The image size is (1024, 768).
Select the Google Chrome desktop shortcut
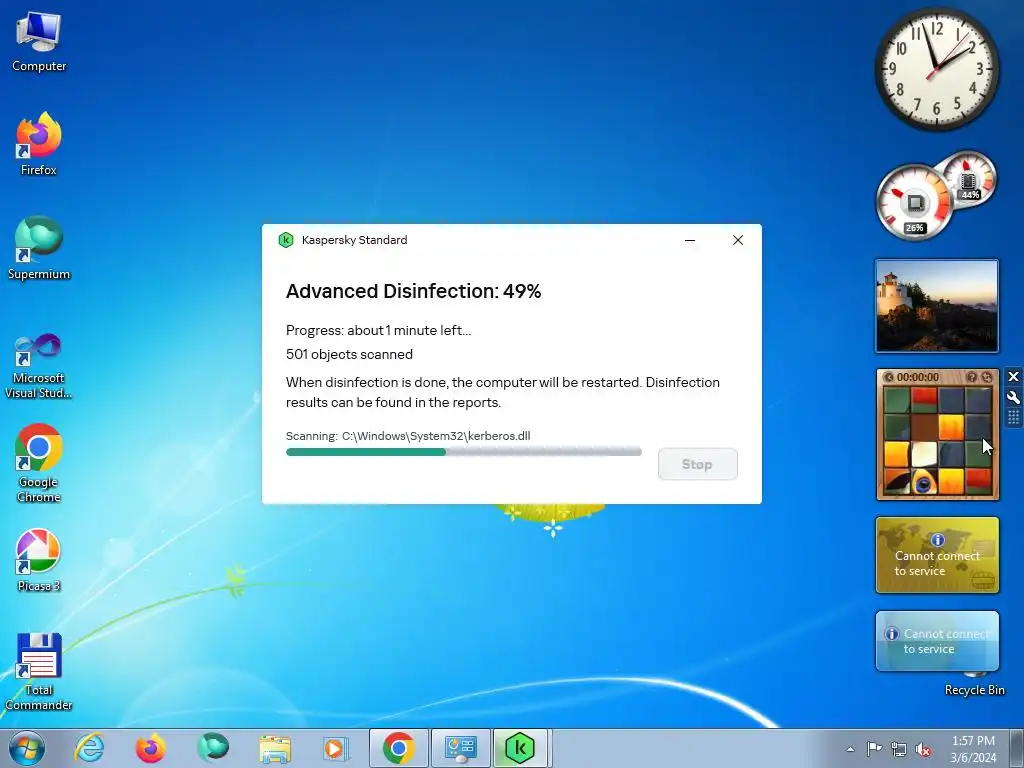(x=39, y=464)
